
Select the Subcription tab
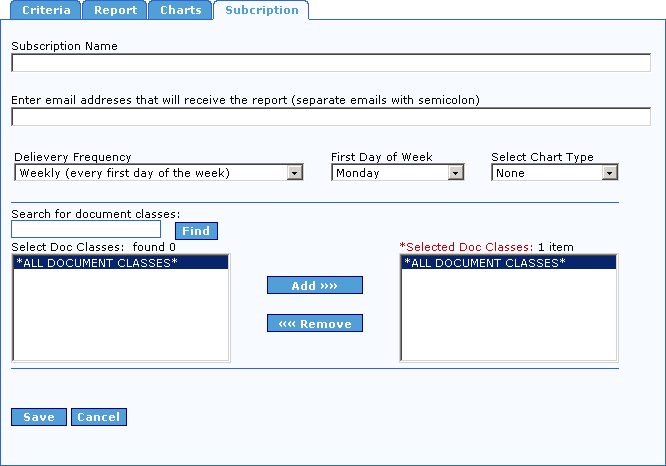coord(261,11)
